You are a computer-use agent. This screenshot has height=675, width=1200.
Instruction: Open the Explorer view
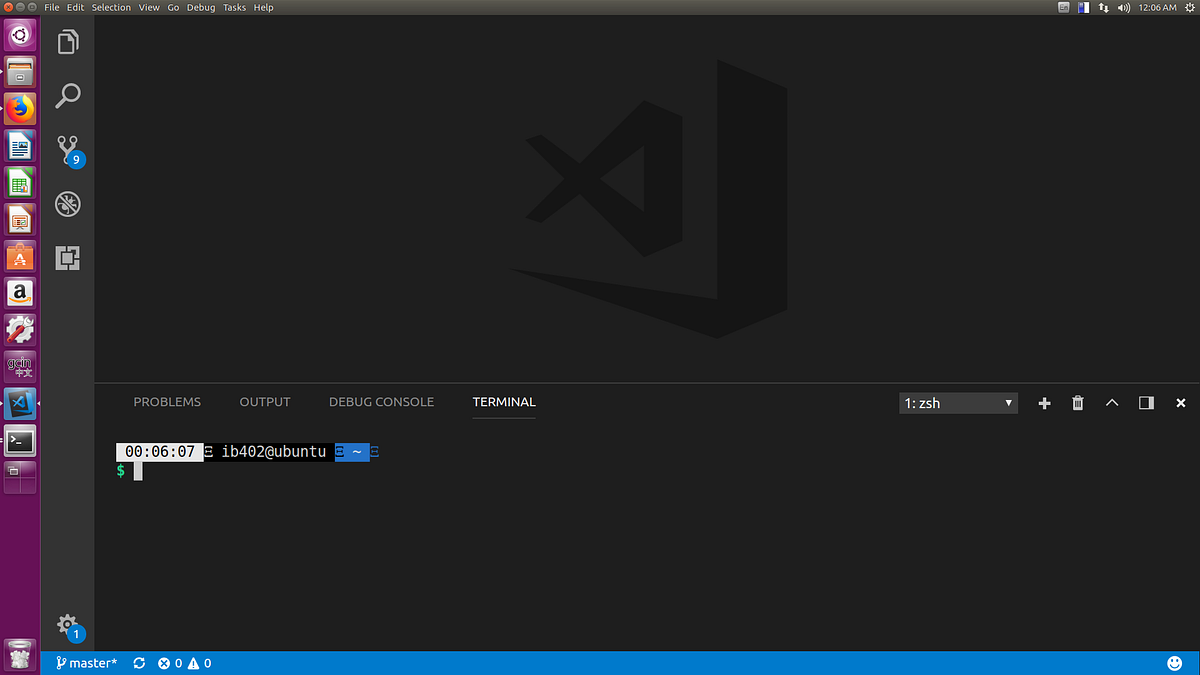click(67, 41)
